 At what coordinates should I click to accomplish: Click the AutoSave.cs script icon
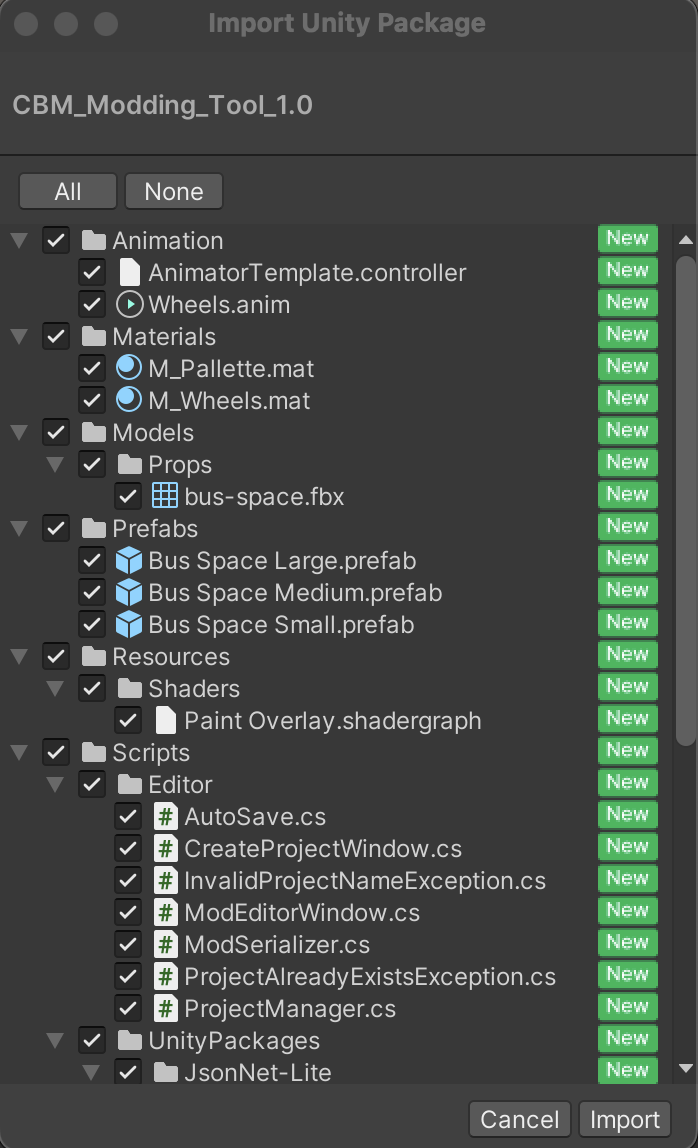click(x=166, y=816)
